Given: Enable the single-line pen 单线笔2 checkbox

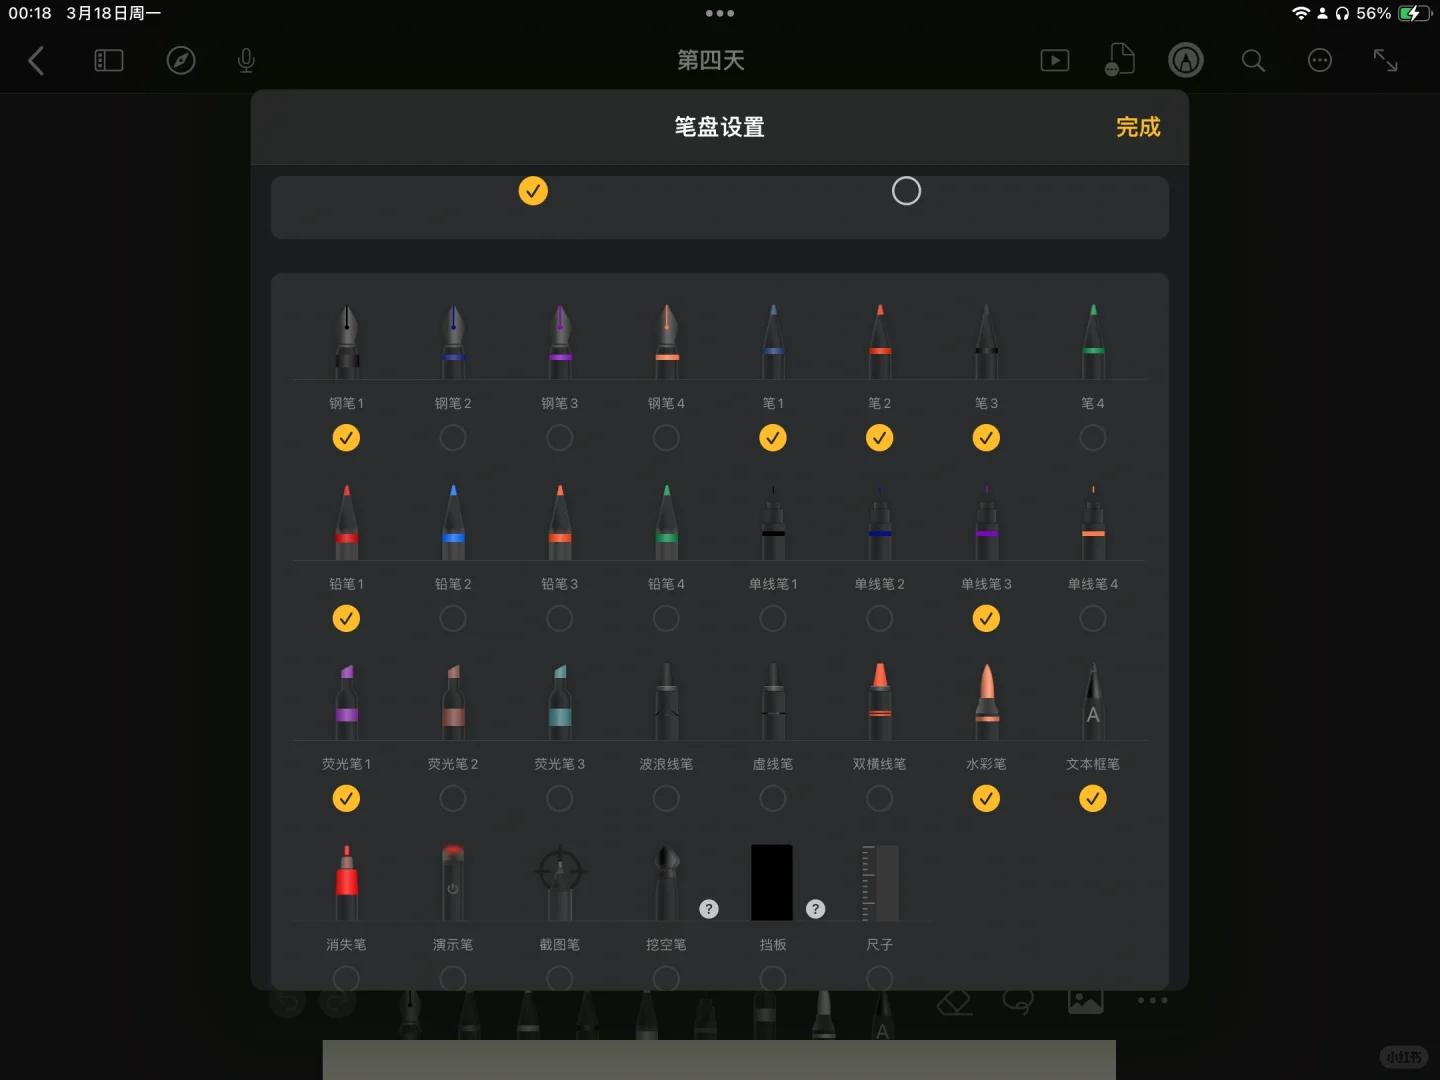Looking at the screenshot, I should tap(879, 619).
